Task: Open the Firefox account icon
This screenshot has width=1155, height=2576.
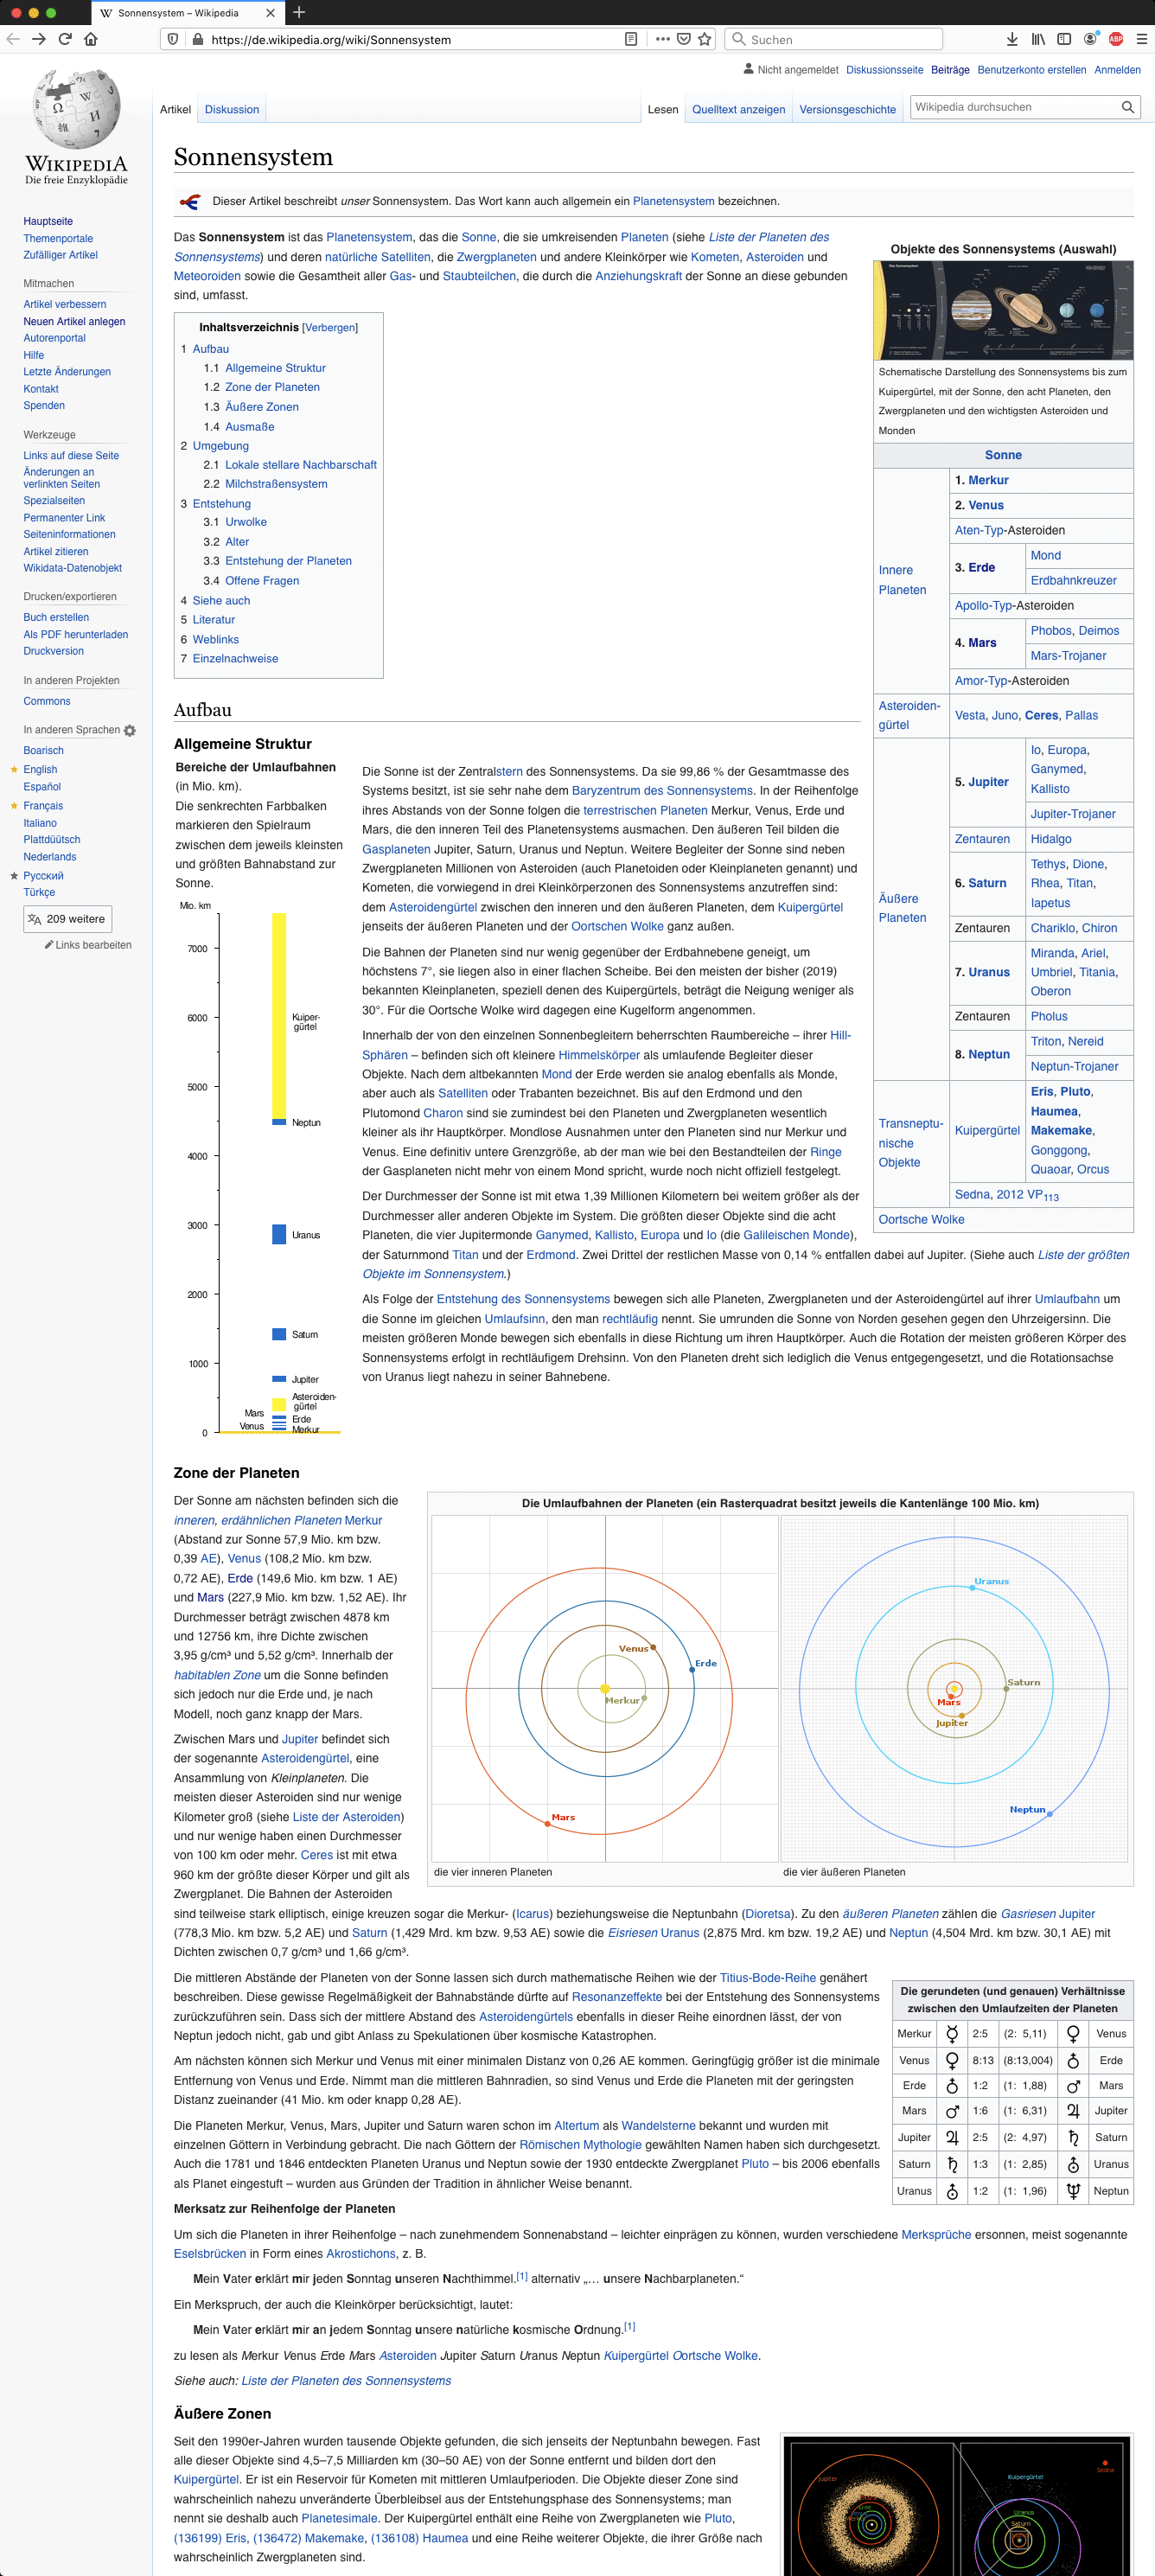Action: tap(1090, 39)
